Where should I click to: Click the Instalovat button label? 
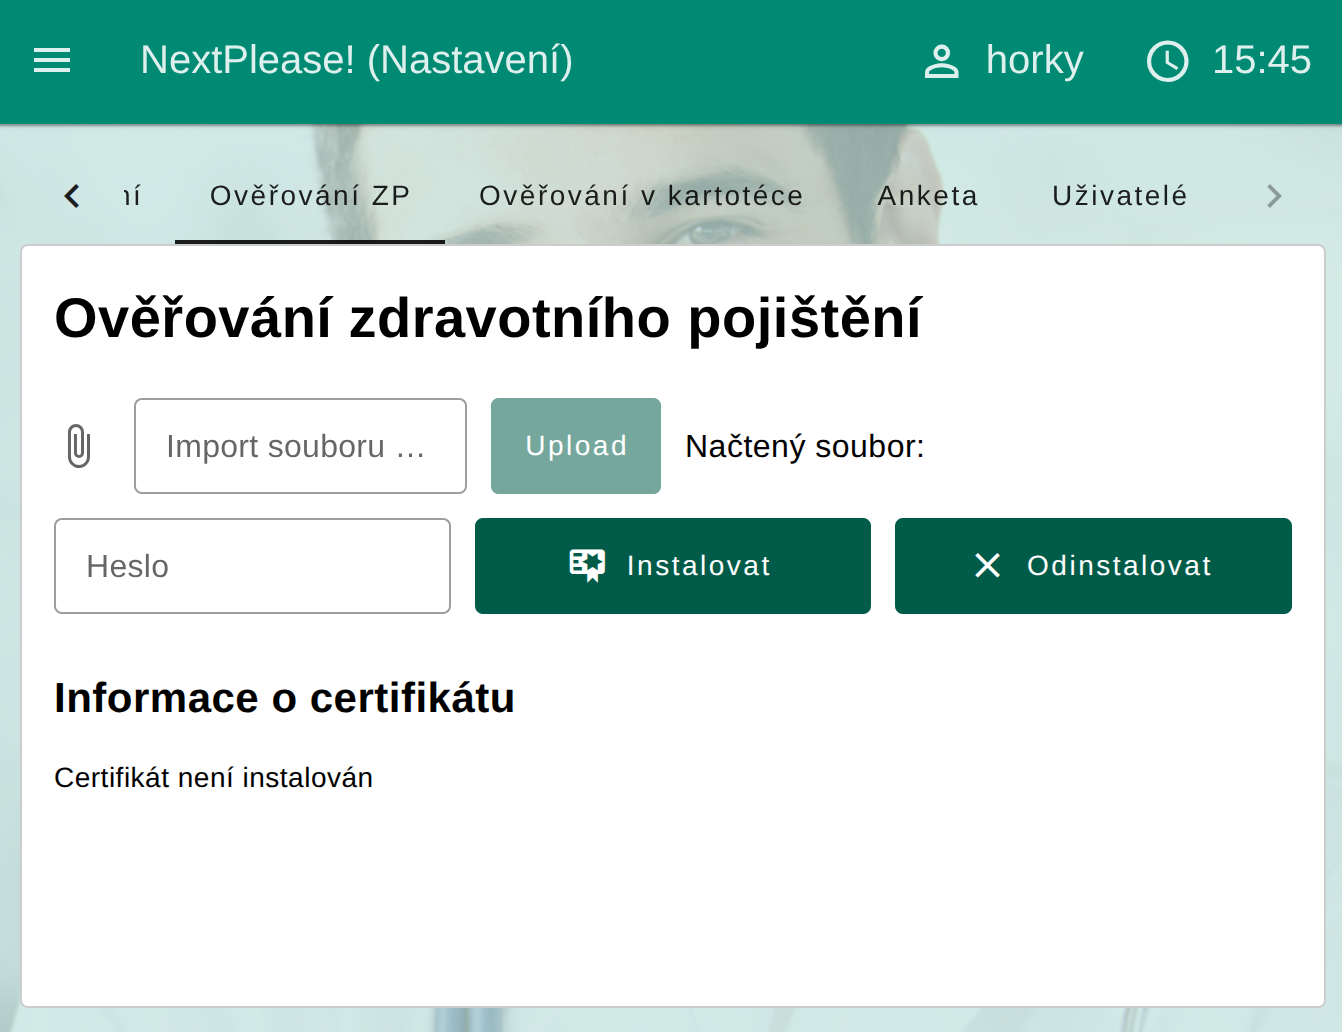point(699,566)
